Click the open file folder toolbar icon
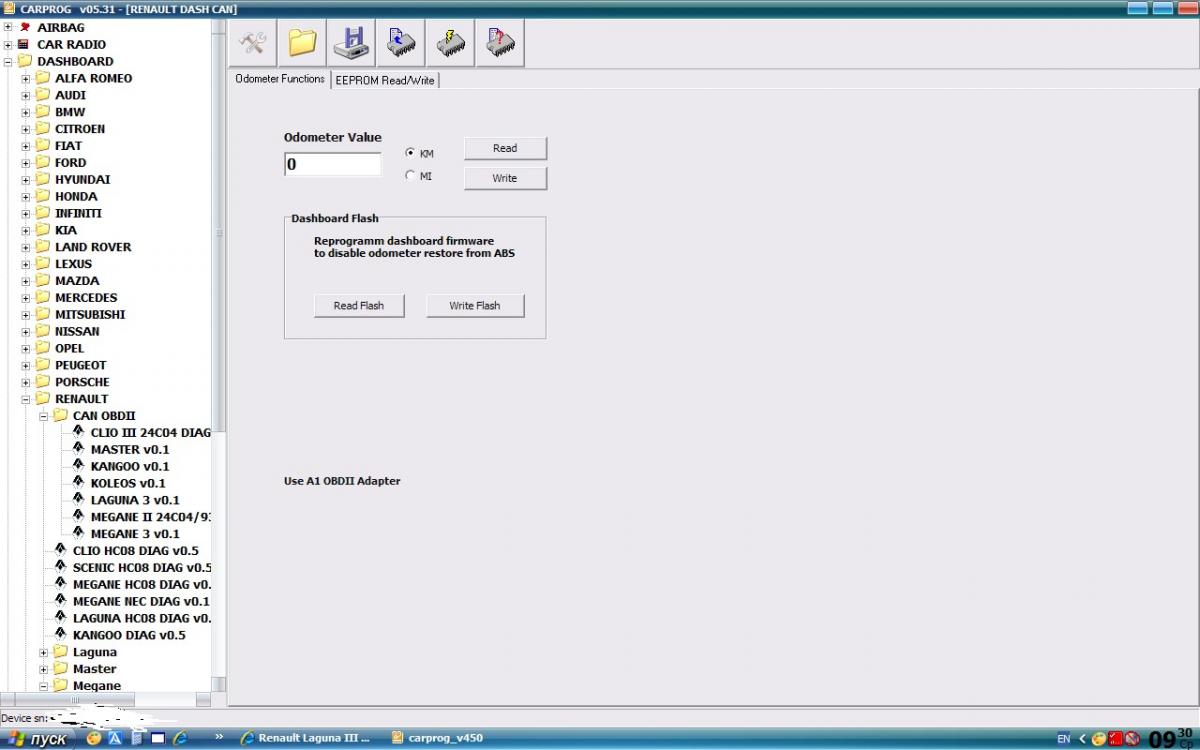1200x750 pixels. [302, 43]
